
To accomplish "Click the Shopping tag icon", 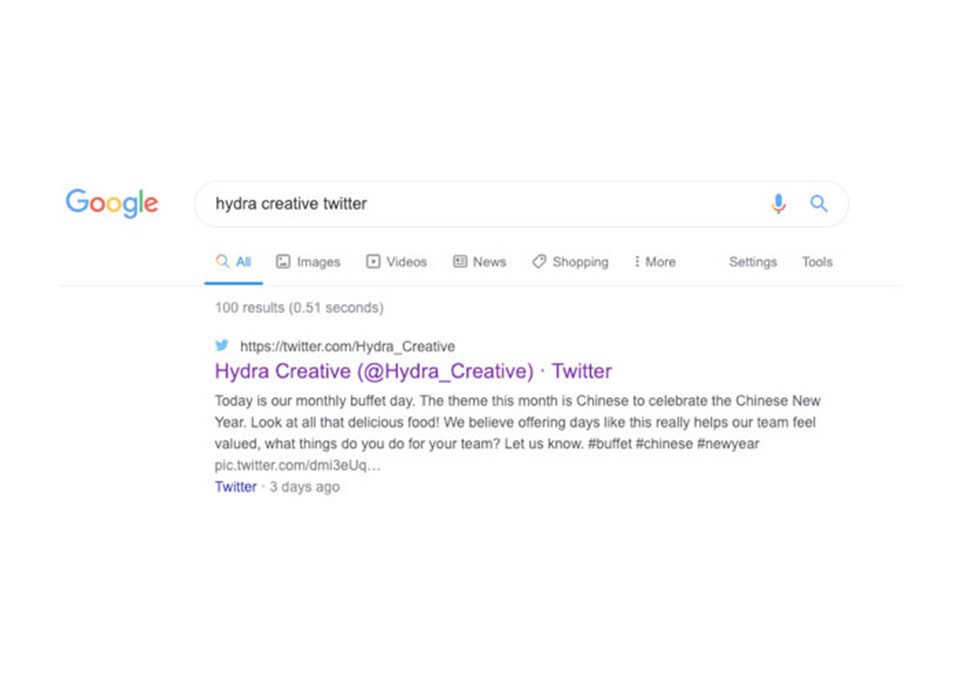I will click(x=539, y=262).
